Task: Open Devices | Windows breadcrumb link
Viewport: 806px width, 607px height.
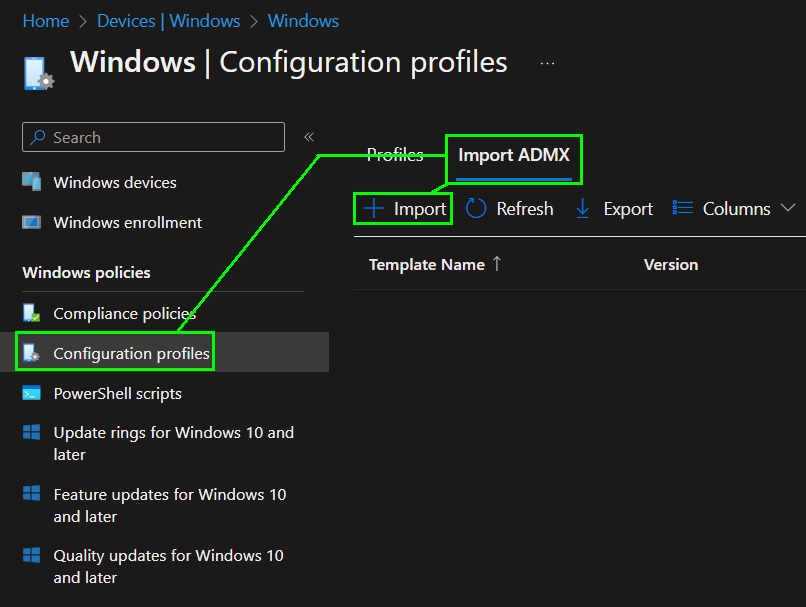Action: click(168, 21)
